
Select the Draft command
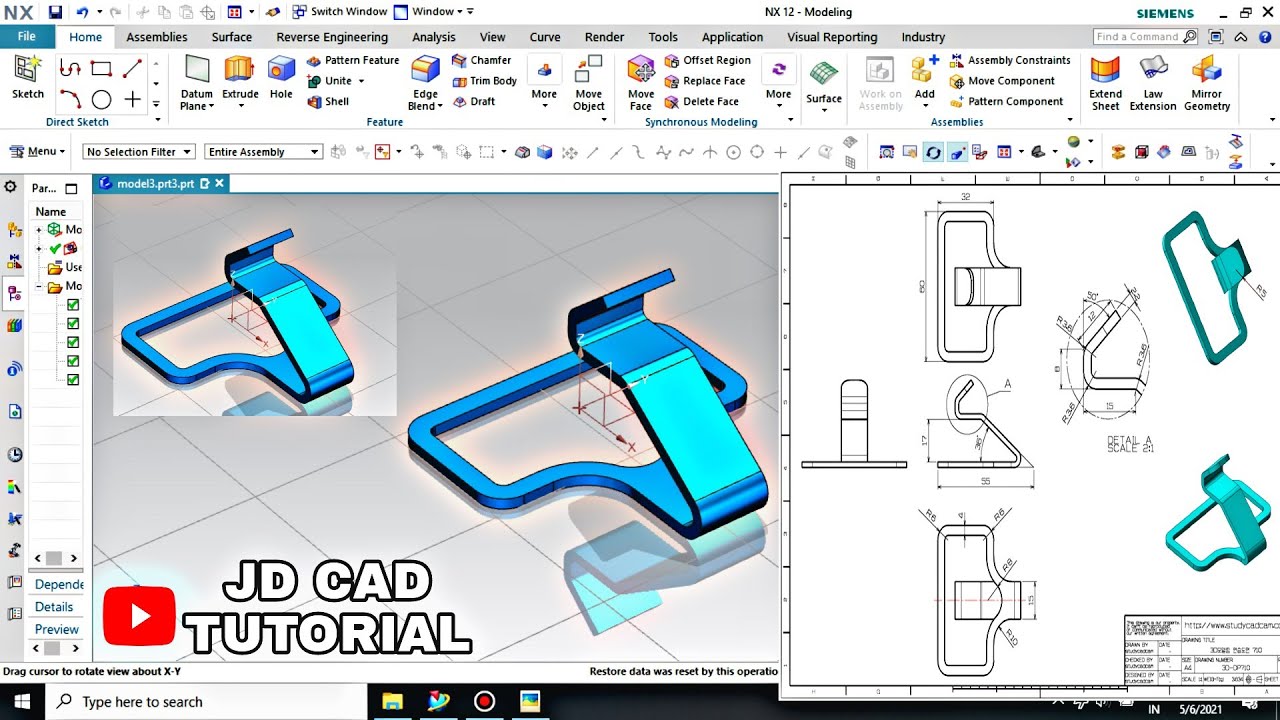[474, 101]
